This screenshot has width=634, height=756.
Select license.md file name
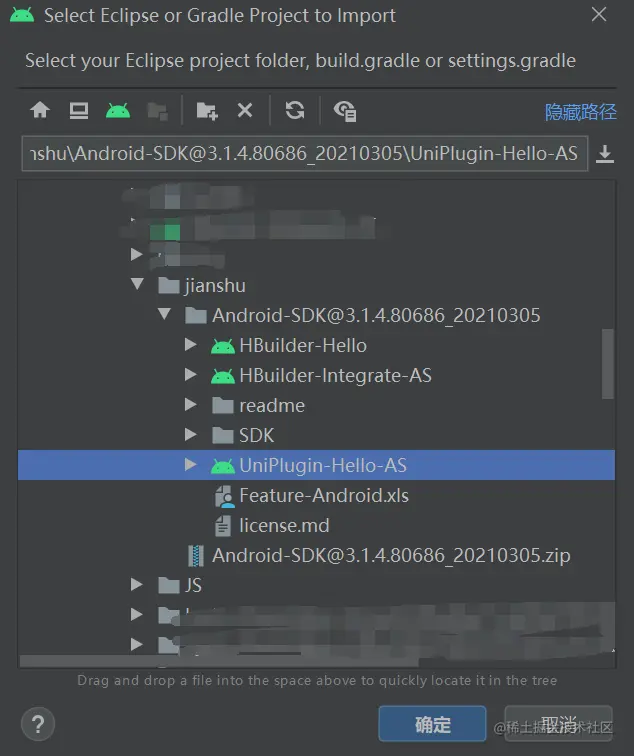pos(284,526)
